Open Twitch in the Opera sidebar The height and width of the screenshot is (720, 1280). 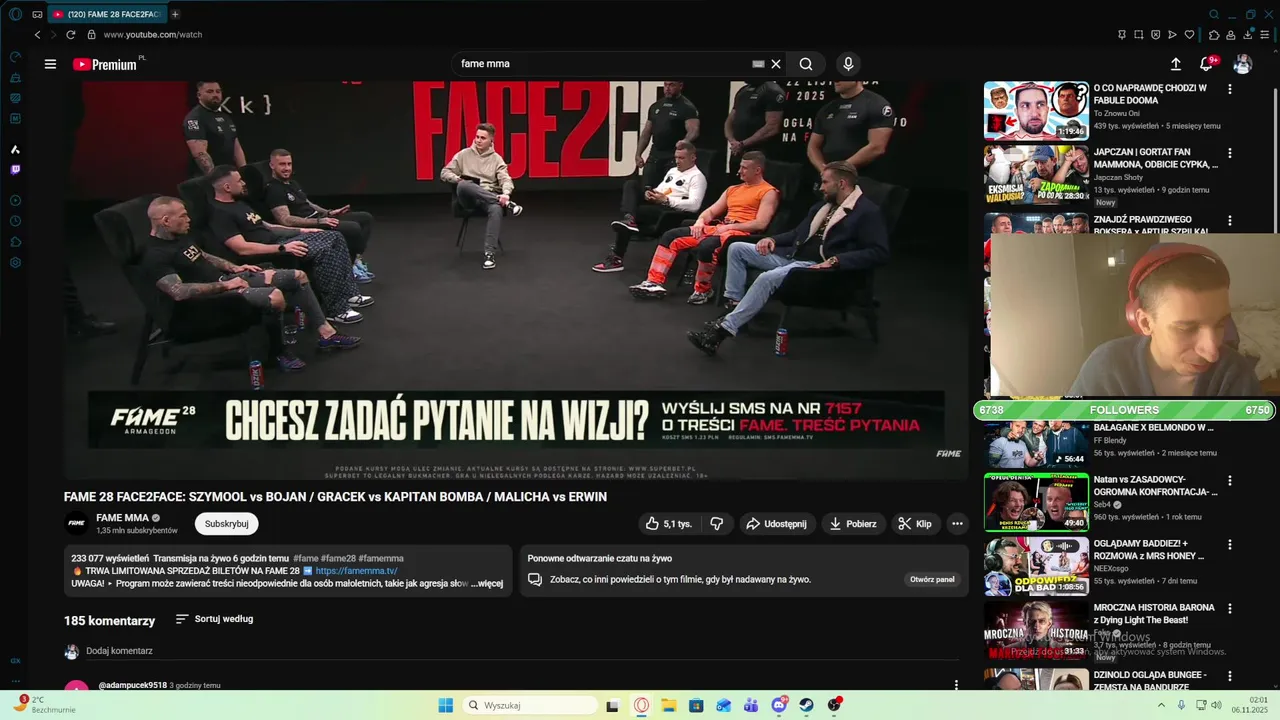pyautogui.click(x=15, y=170)
